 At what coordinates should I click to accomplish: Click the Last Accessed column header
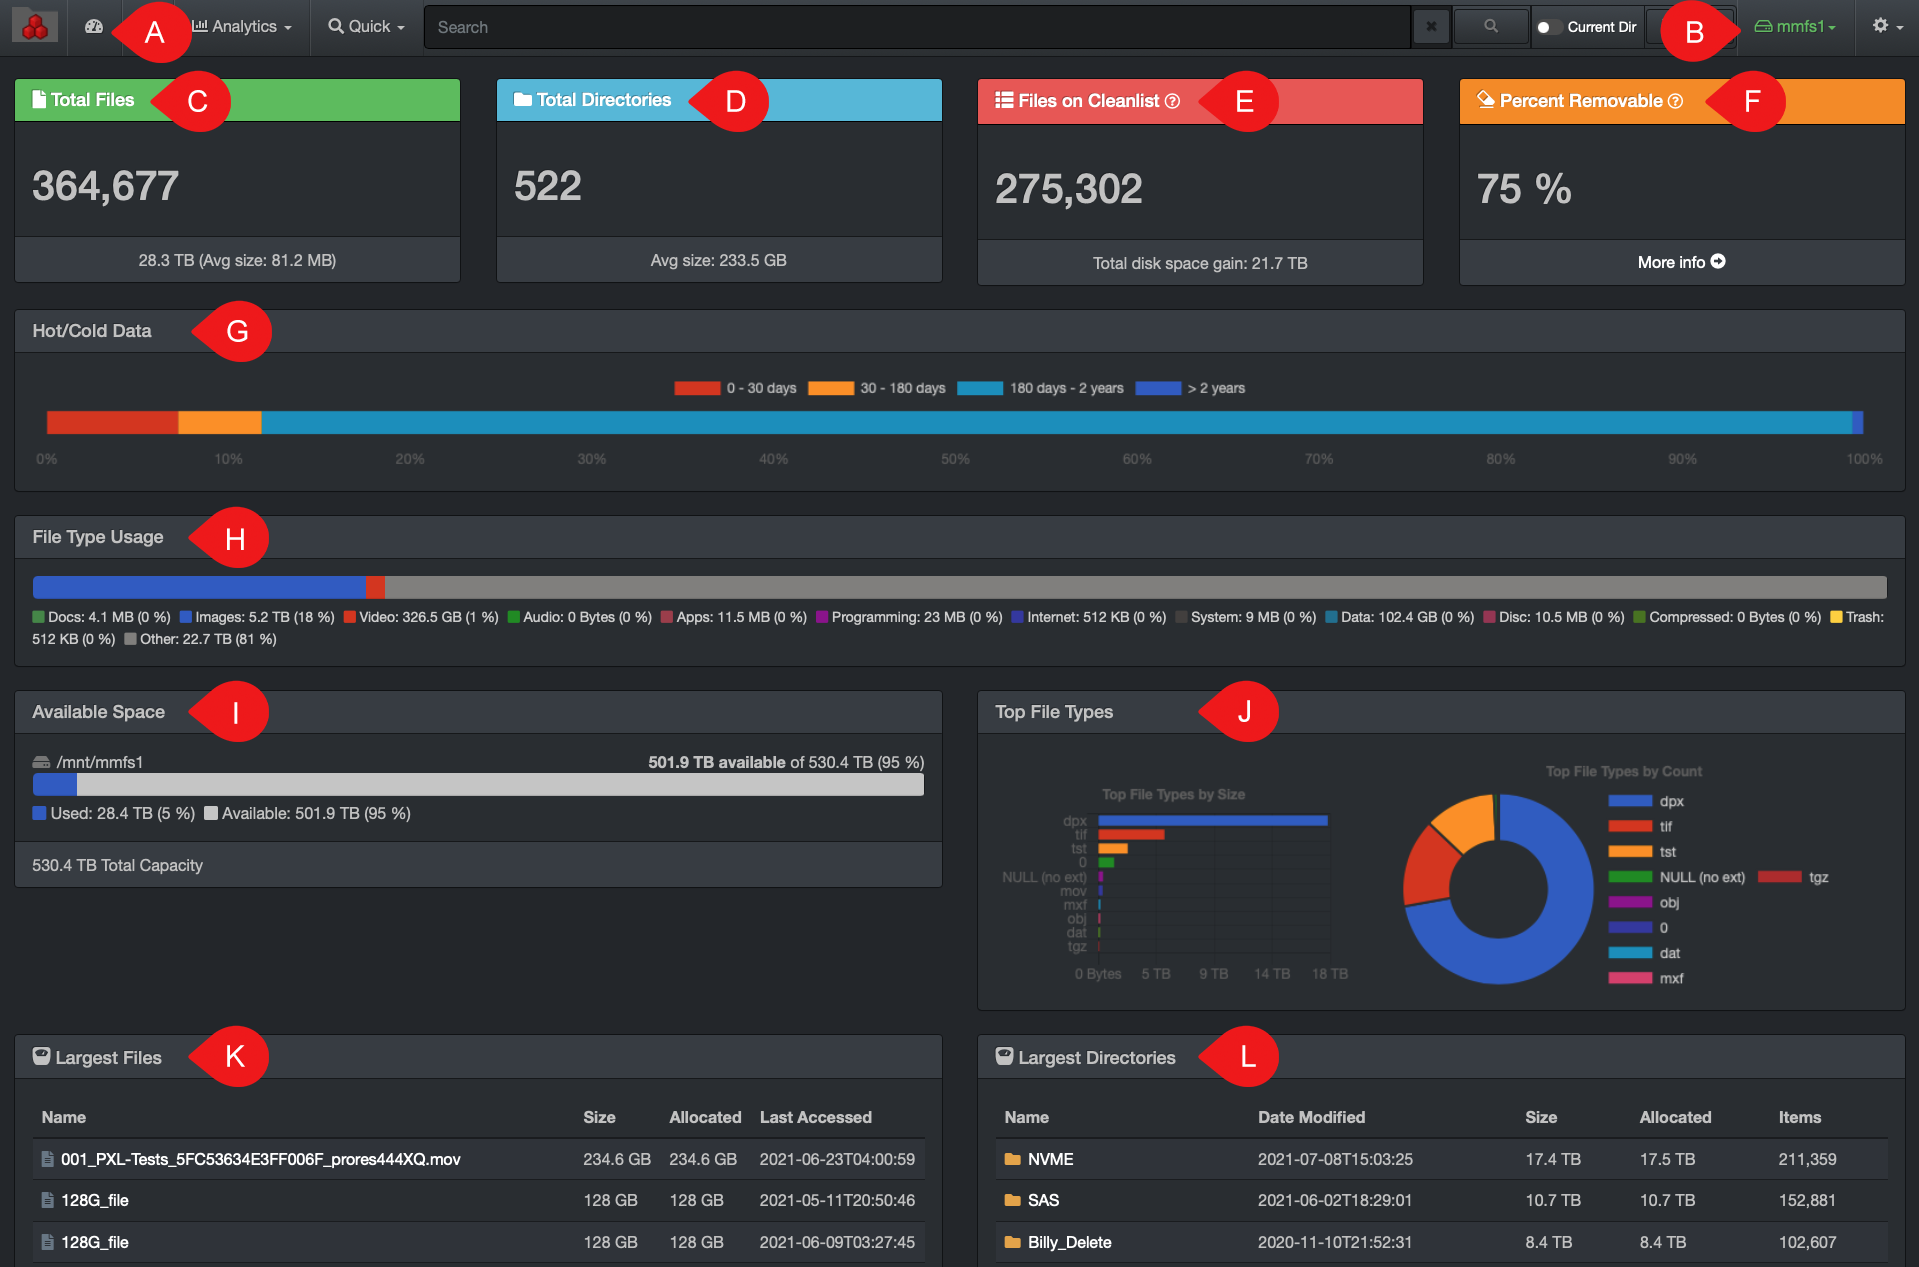(815, 1117)
